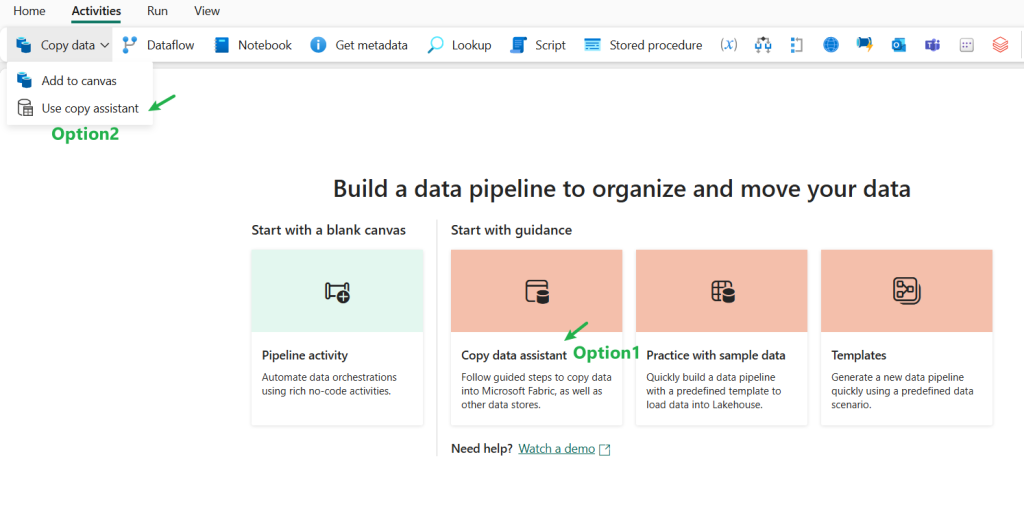Click the Lookup magnifier icon

(x=436, y=45)
